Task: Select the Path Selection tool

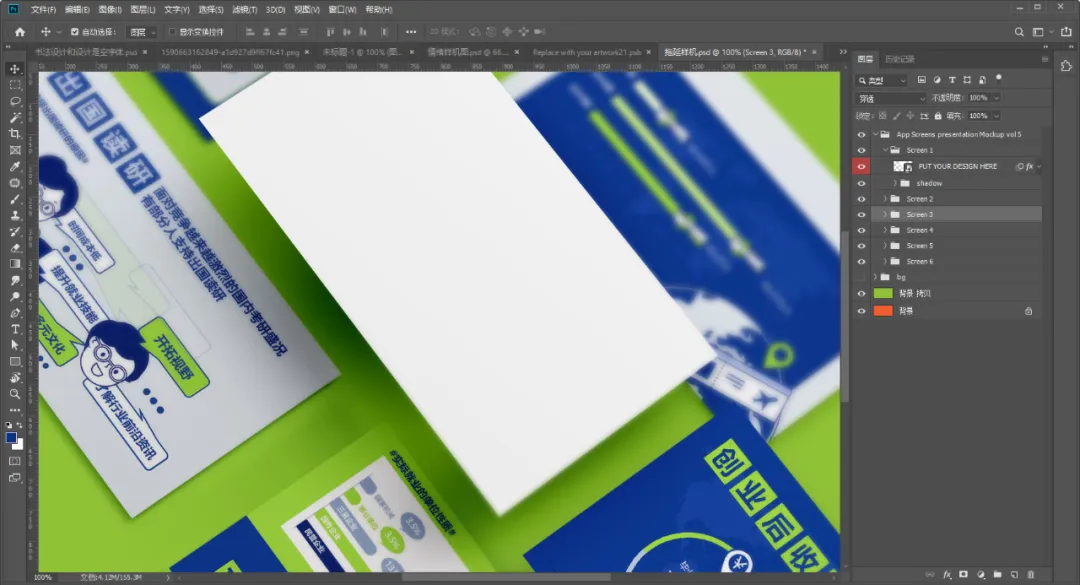Action: [x=14, y=345]
